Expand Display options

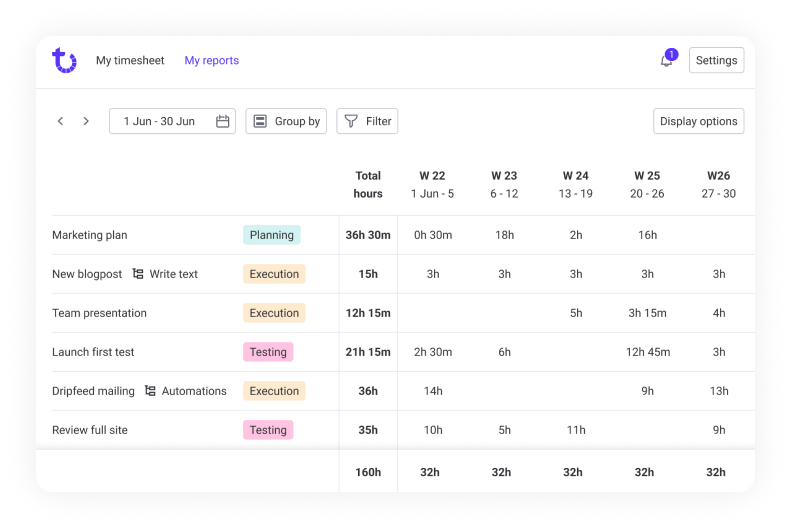click(698, 121)
